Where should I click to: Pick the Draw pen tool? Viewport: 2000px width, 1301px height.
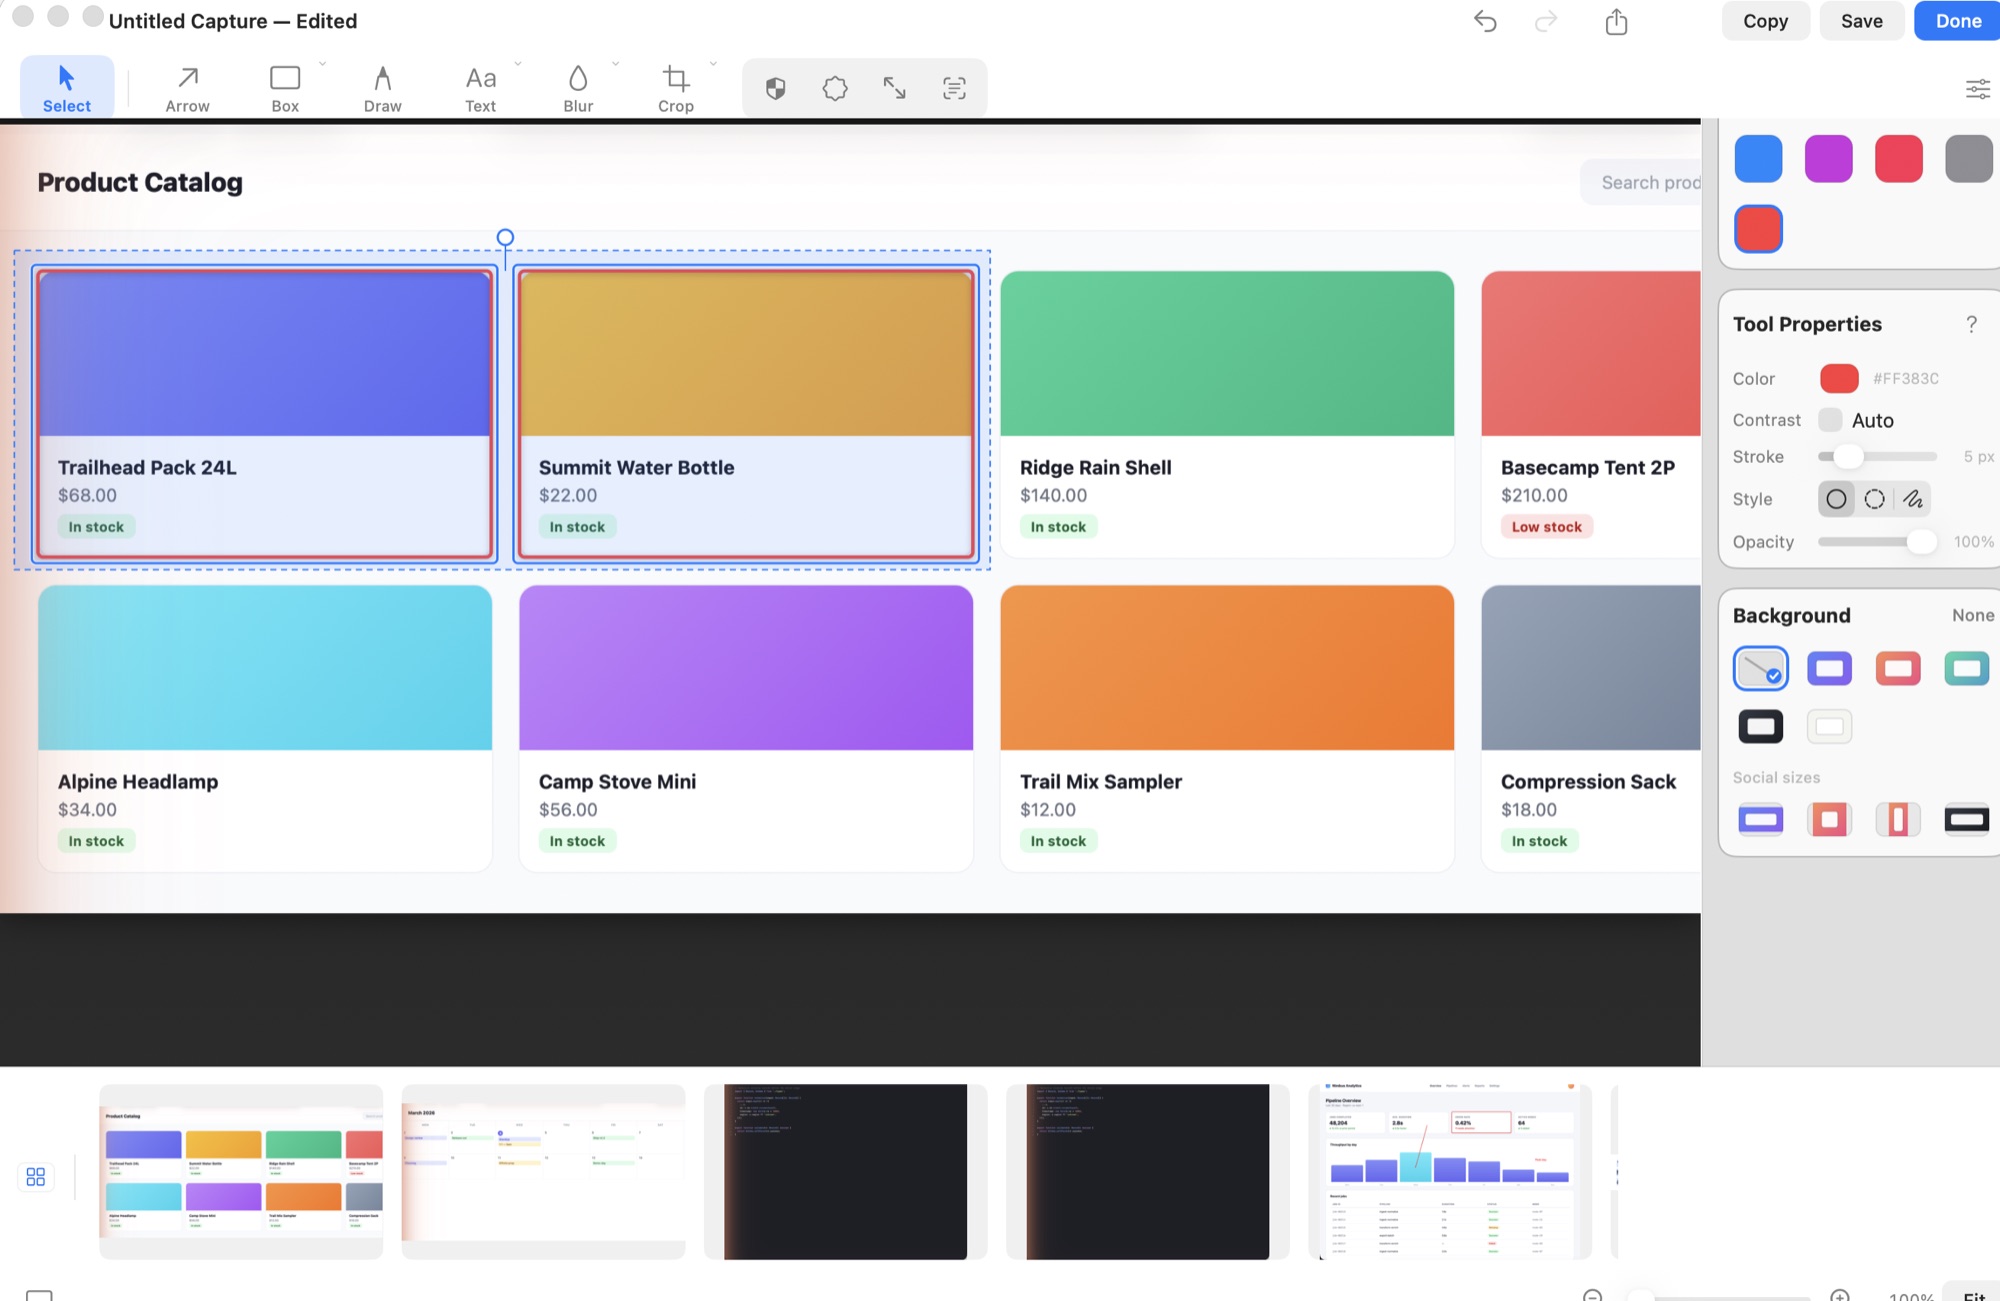click(x=382, y=88)
